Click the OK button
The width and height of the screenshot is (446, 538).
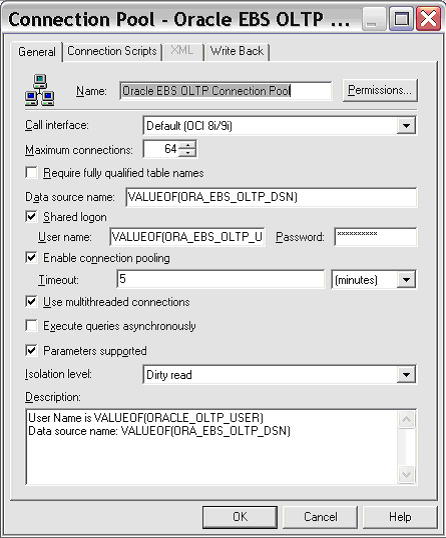pos(240,517)
